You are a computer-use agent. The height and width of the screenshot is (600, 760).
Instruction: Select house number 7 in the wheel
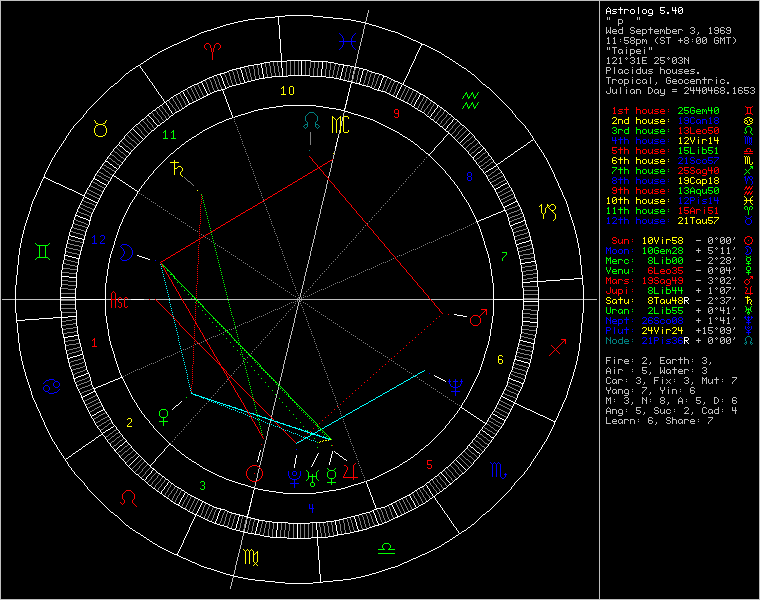(x=504, y=256)
